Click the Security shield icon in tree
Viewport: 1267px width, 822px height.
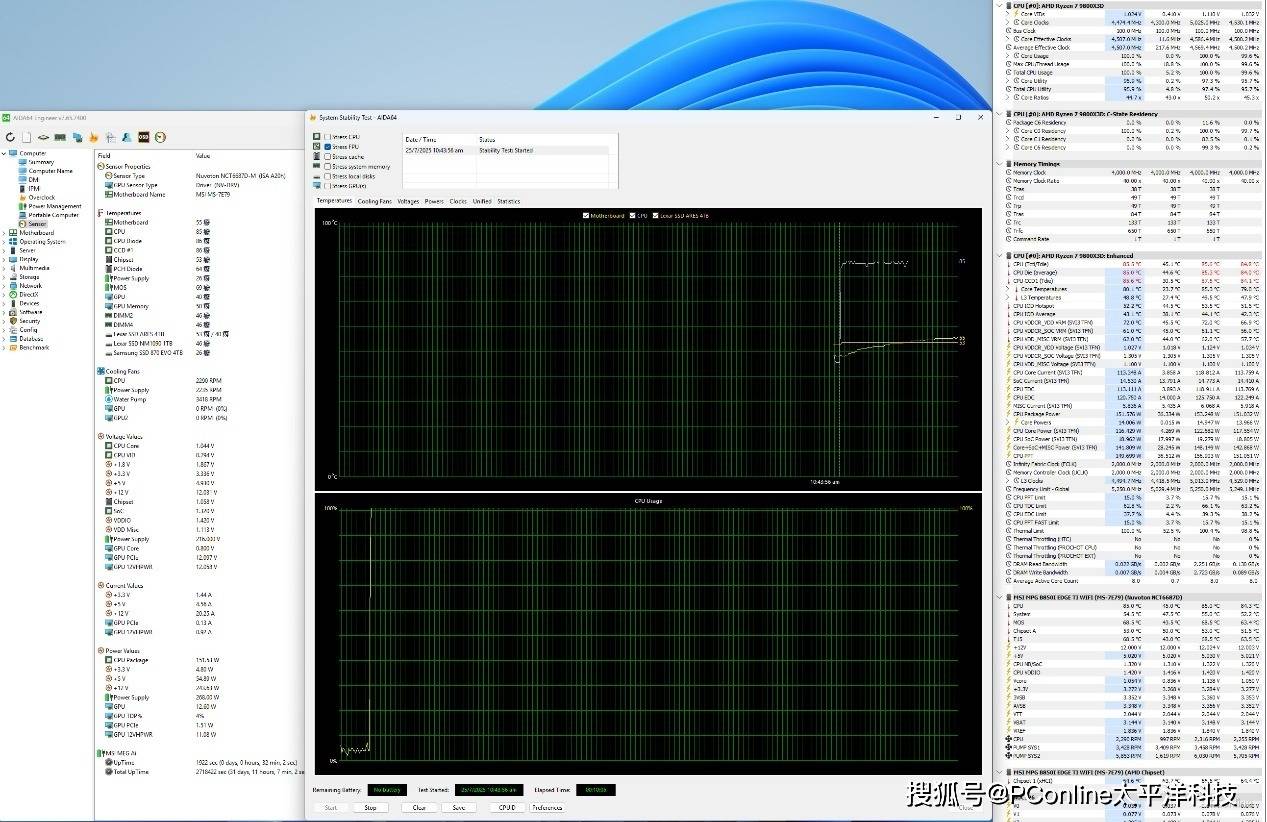[13, 321]
